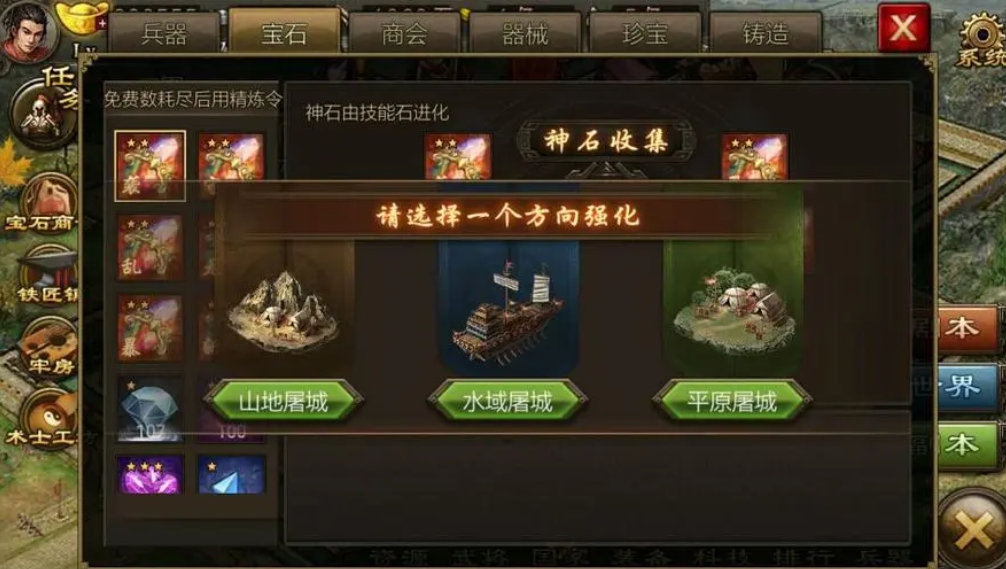1006x569 pixels.
Task: Select the 平原屠城 button
Action: (732, 402)
